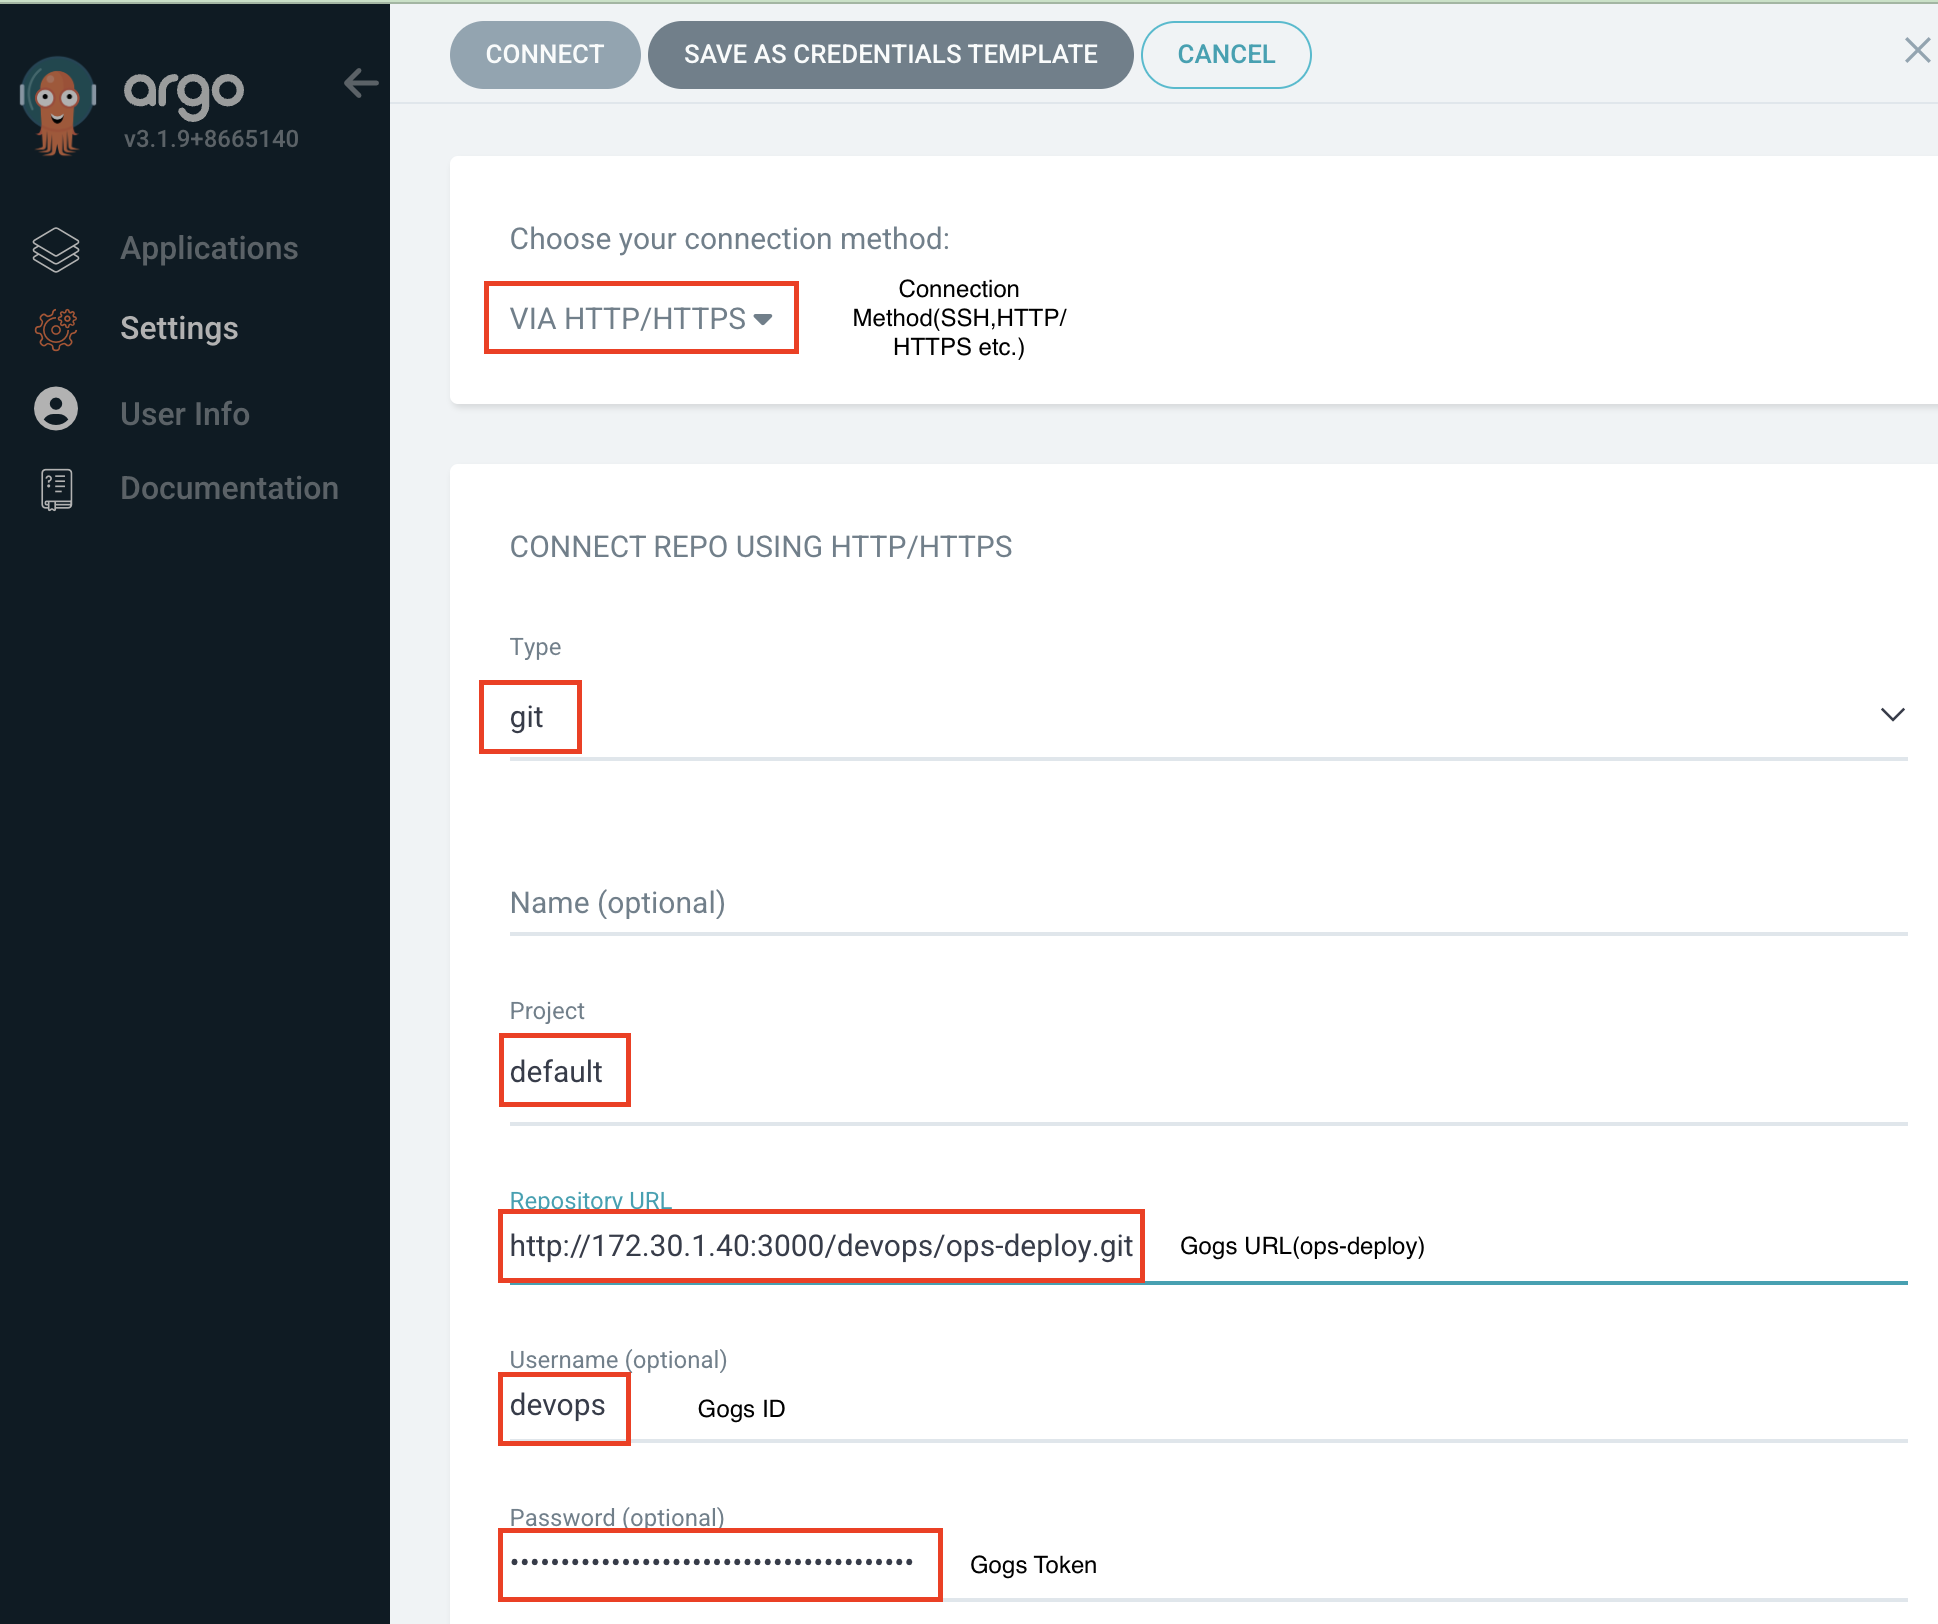Click the CANCEL button
Image resolution: width=1938 pixels, height=1624 pixels.
point(1225,55)
